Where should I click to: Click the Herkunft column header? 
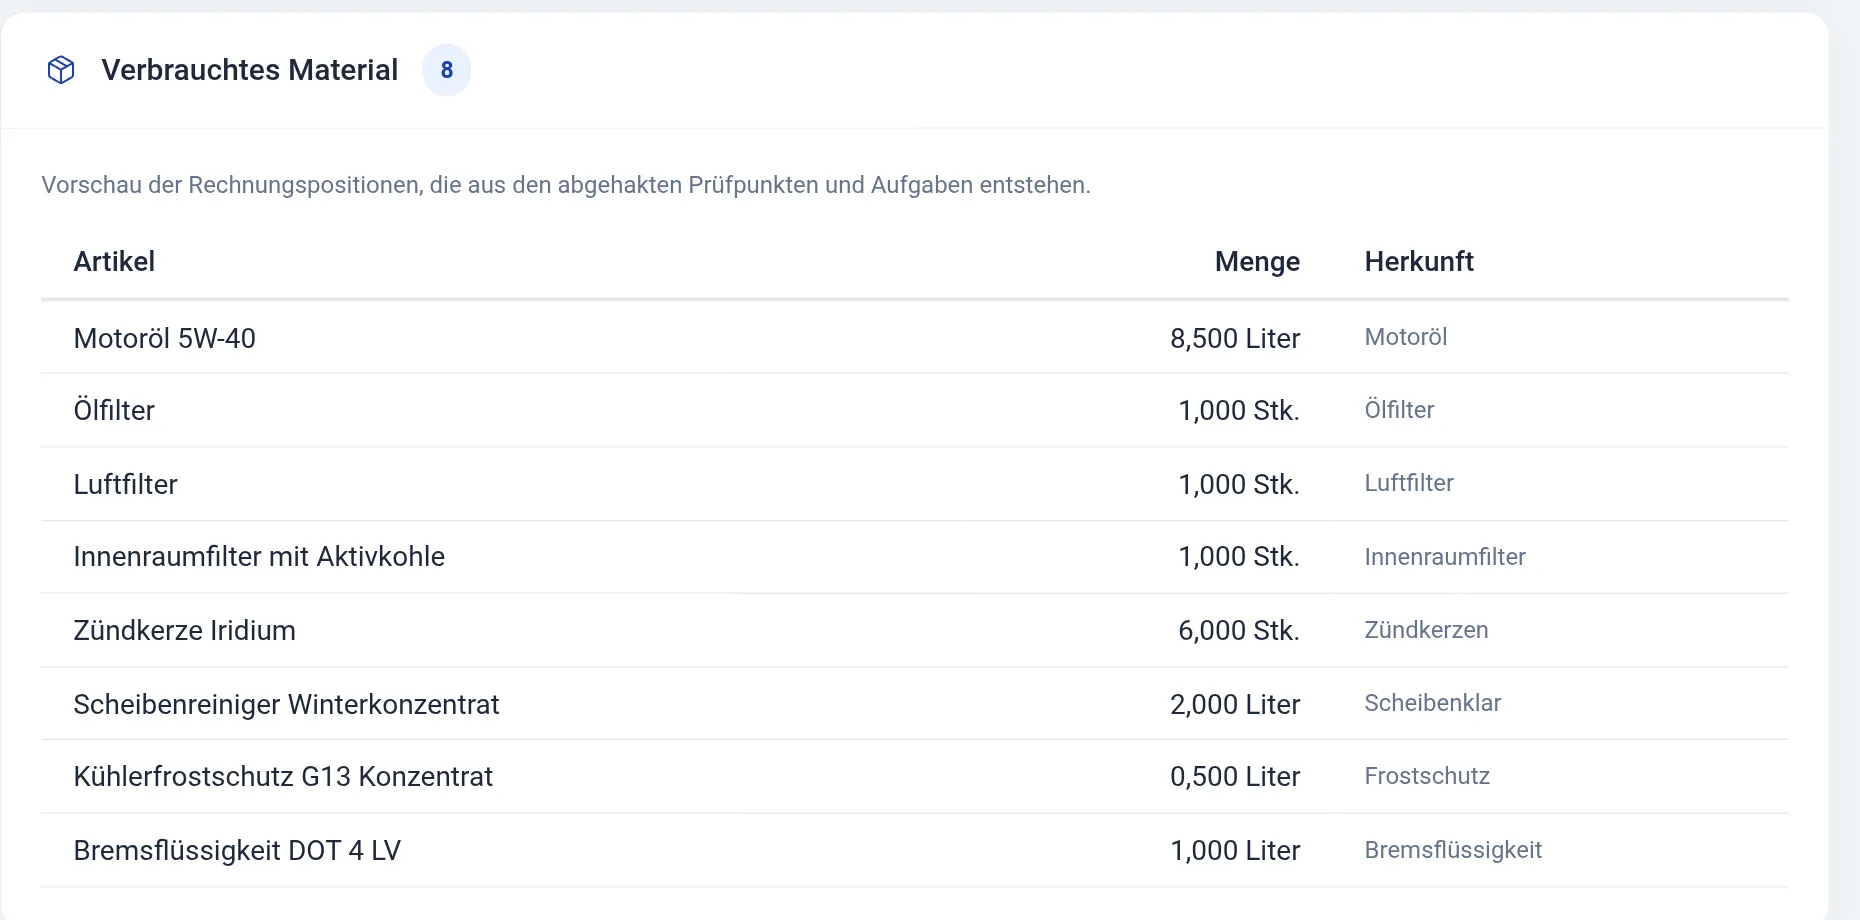(1419, 262)
